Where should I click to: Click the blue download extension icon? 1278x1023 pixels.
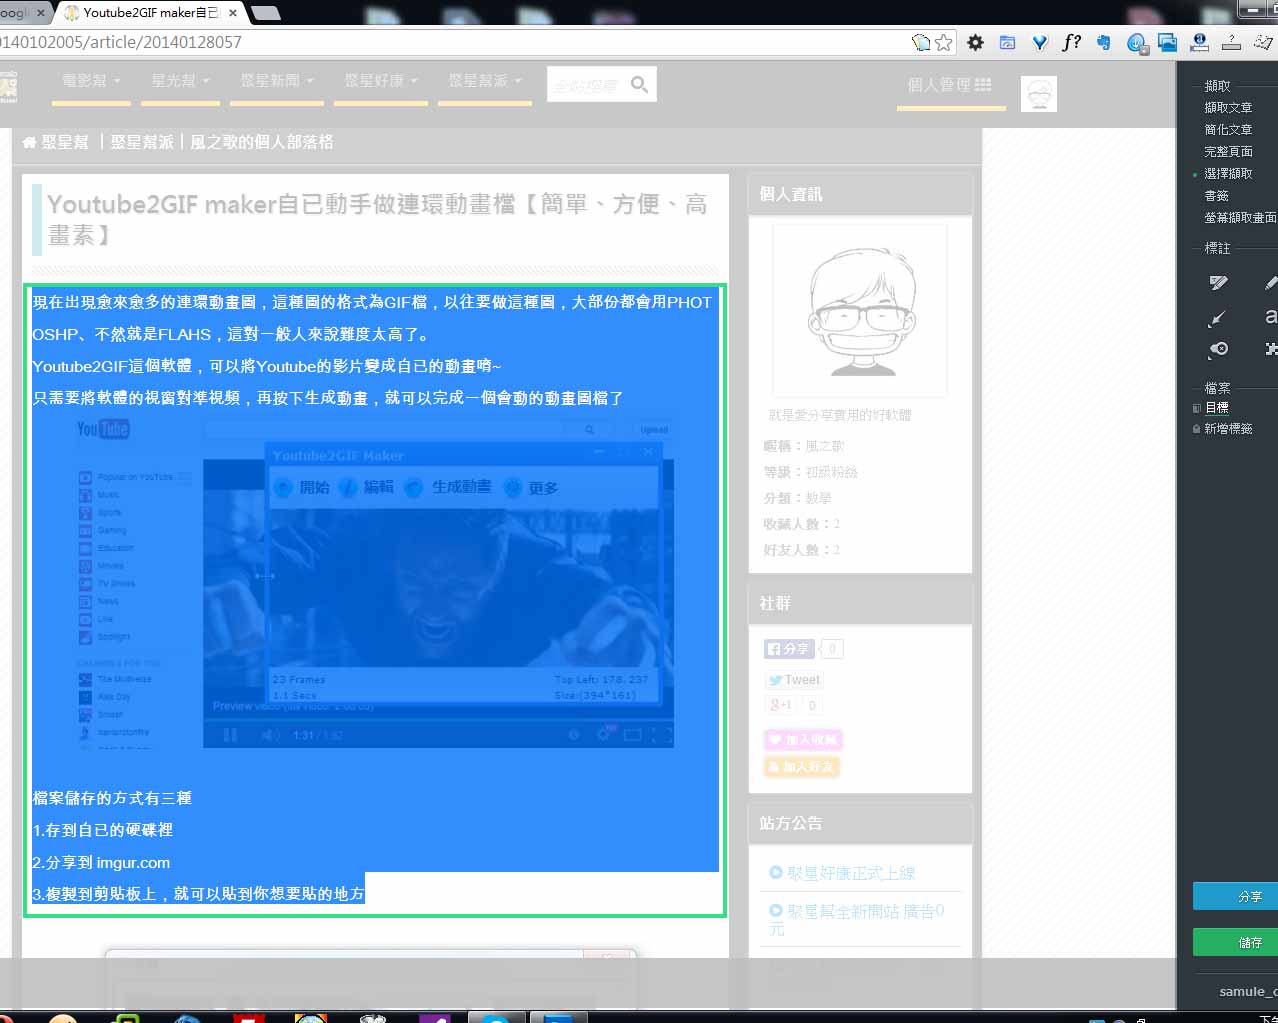point(1136,42)
